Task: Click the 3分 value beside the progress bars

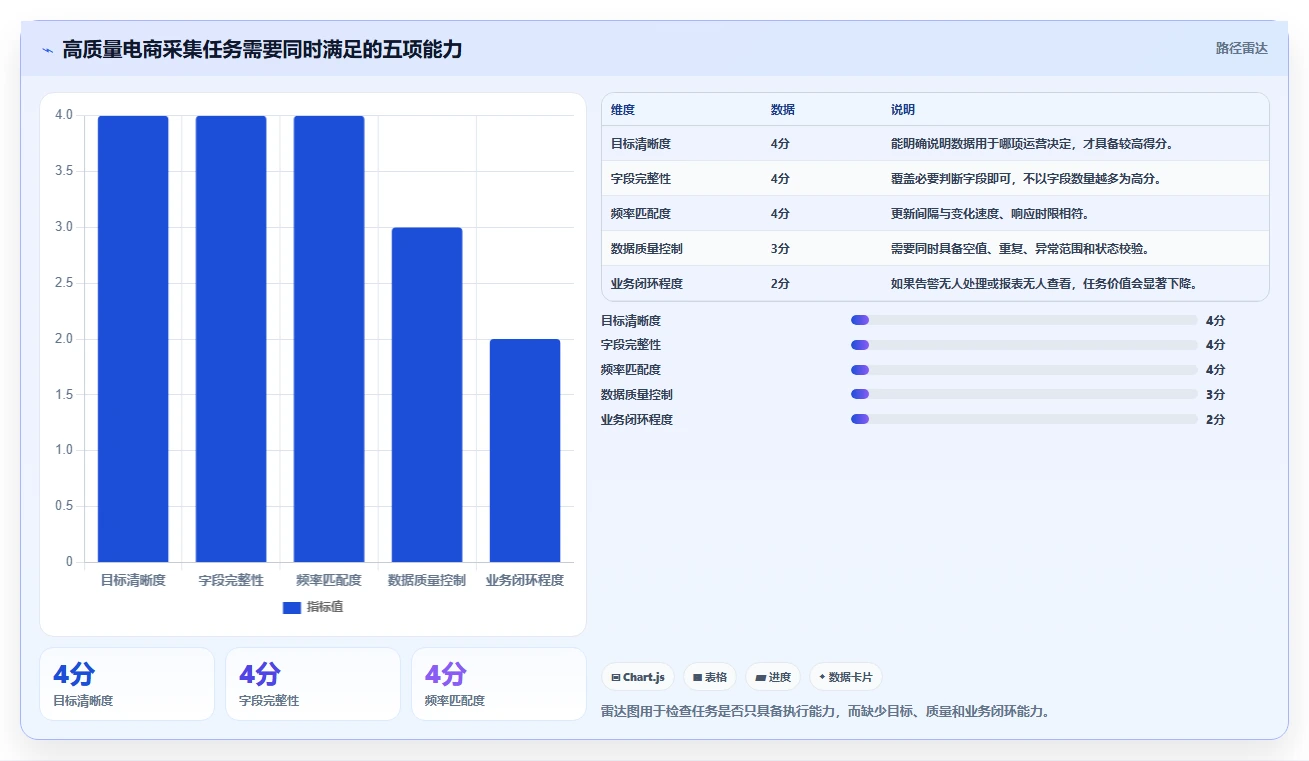Action: click(x=1215, y=395)
